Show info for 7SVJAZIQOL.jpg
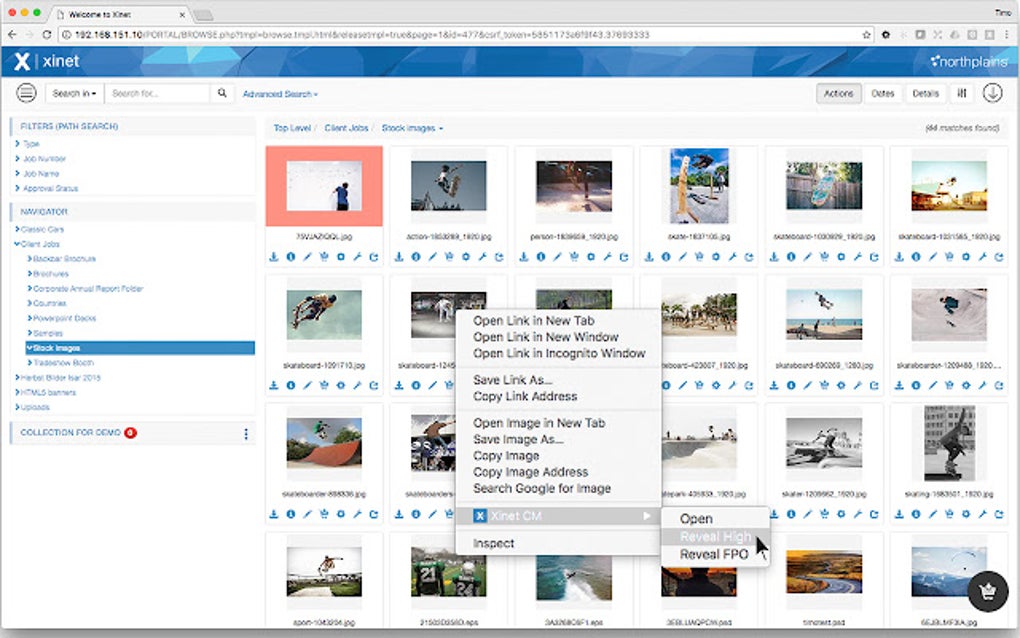1020x638 pixels. point(291,257)
